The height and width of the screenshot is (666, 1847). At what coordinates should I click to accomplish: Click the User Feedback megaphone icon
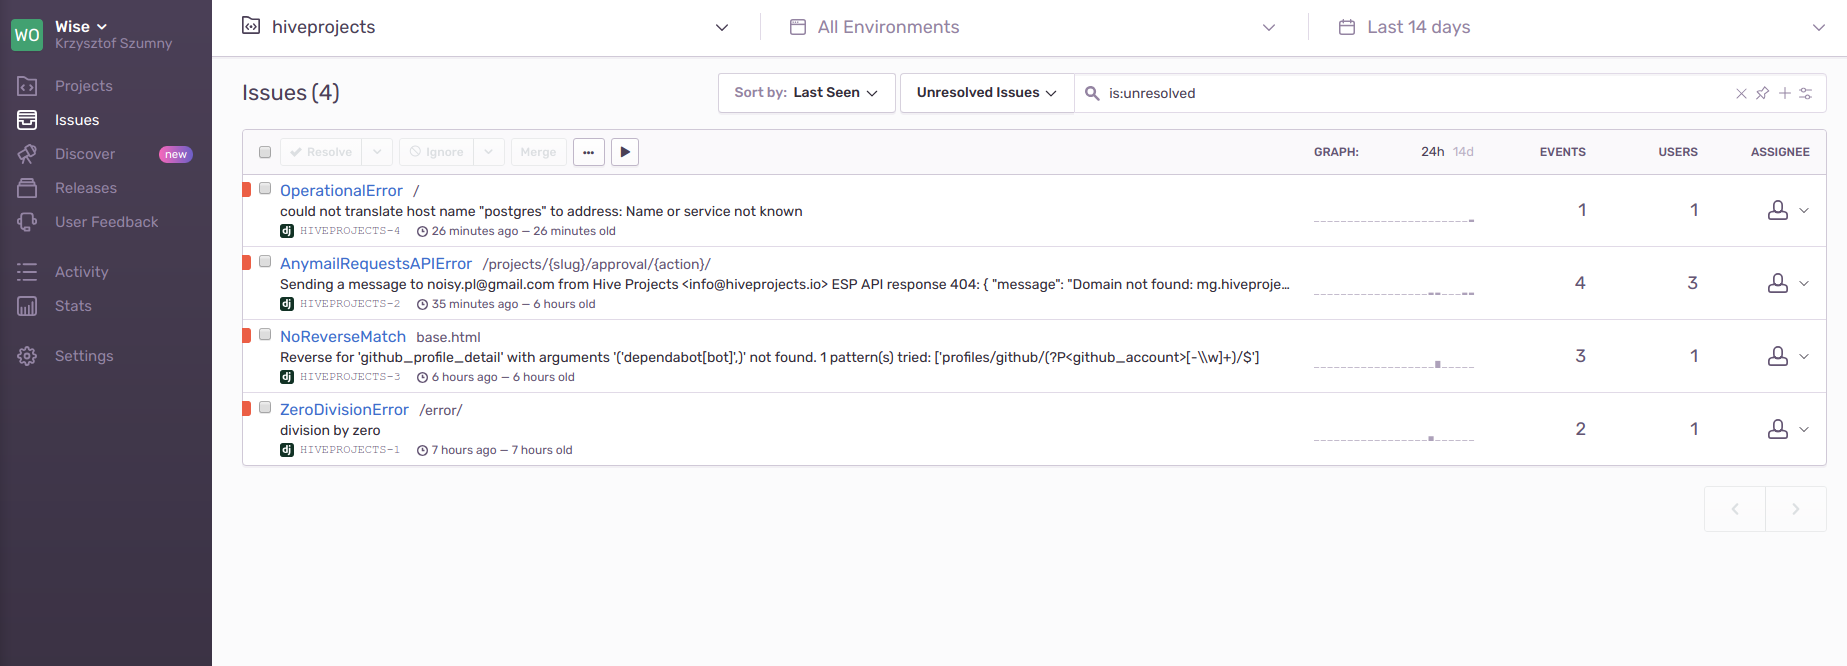click(27, 222)
